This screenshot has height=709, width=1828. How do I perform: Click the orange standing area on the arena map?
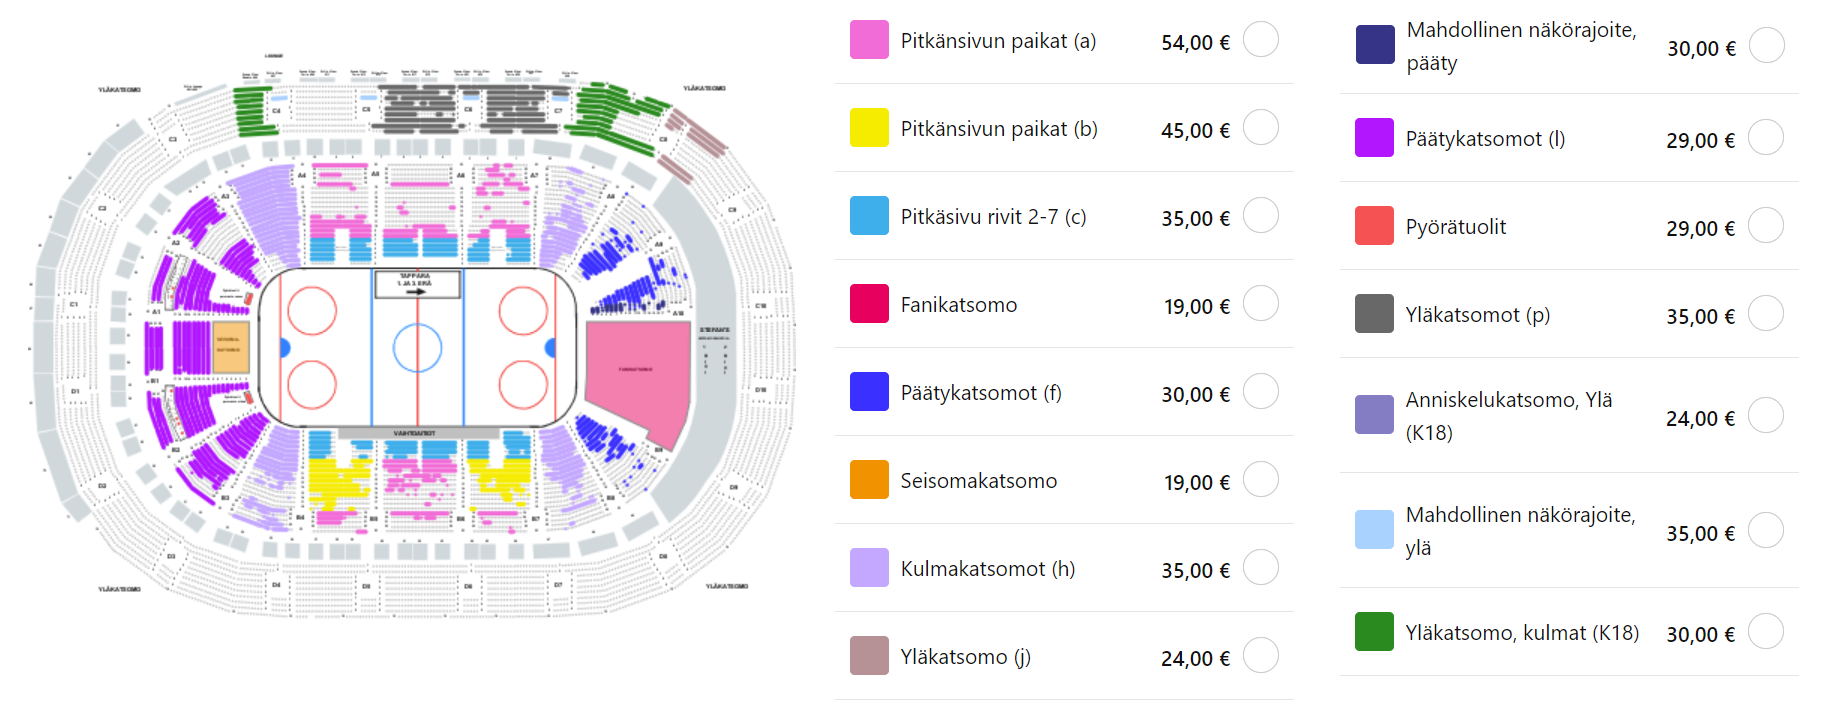pos(230,346)
